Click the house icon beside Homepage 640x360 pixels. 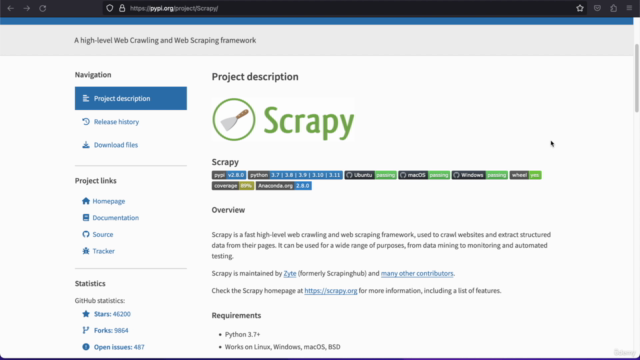click(86, 201)
